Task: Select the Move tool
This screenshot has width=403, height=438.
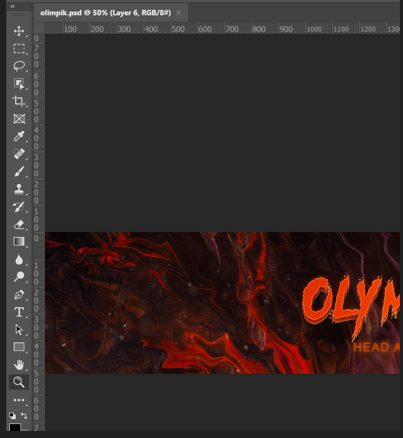Action: 19,31
